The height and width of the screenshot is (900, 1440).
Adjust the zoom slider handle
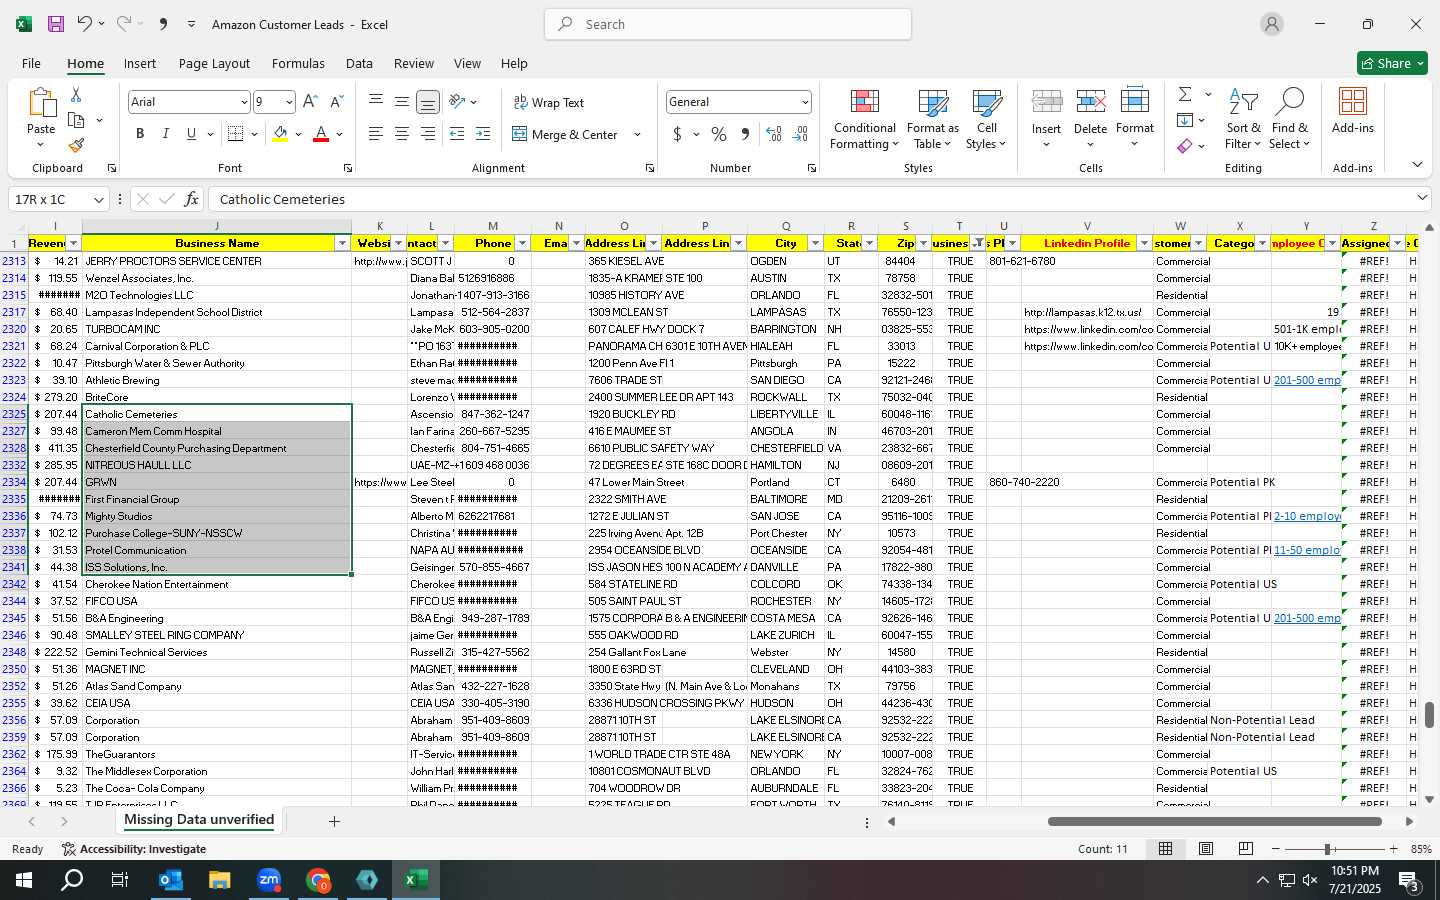coord(1328,849)
